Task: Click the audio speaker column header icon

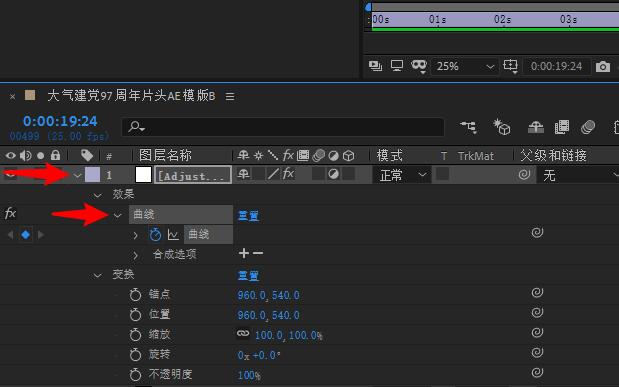Action: pyautogui.click(x=26, y=156)
